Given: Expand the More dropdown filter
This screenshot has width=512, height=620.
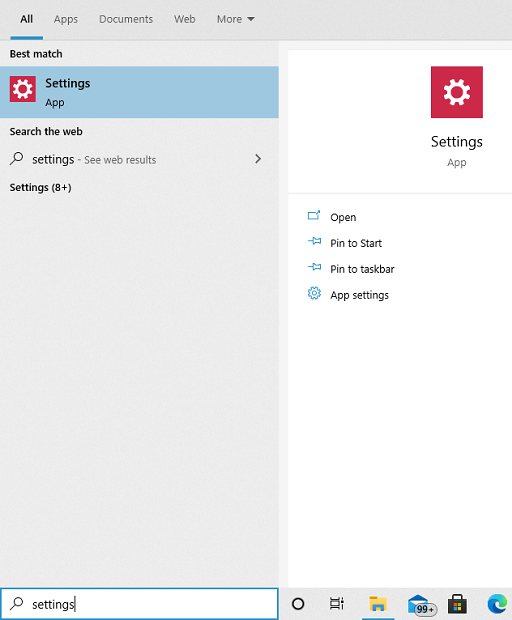Looking at the screenshot, I should [x=236, y=19].
